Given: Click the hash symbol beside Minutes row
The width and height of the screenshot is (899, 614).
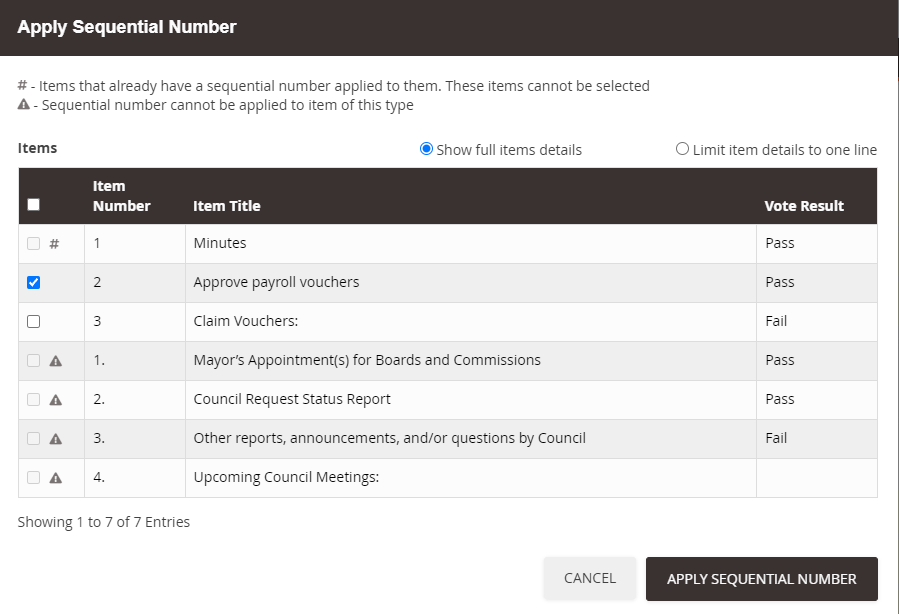Looking at the screenshot, I should [54, 244].
